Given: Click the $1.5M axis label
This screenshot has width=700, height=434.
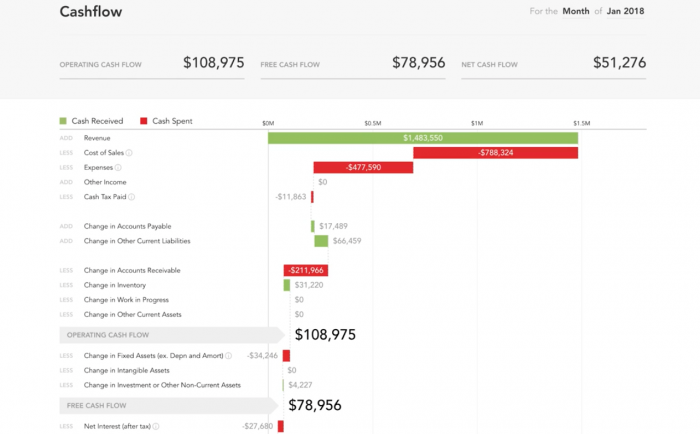Looking at the screenshot, I should (582, 123).
